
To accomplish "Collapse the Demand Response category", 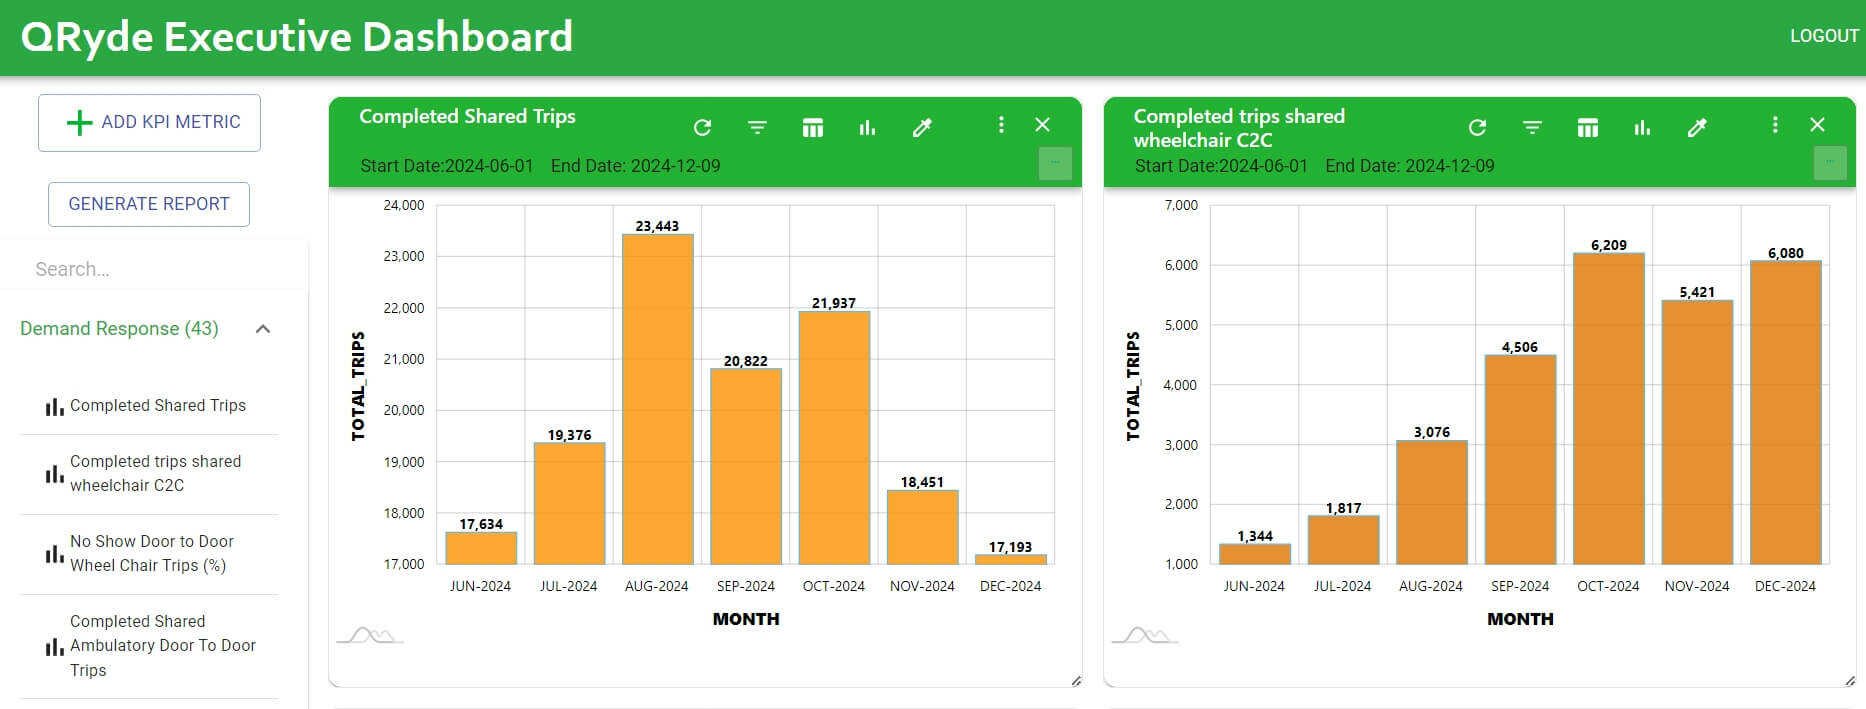I will pyautogui.click(x=263, y=329).
